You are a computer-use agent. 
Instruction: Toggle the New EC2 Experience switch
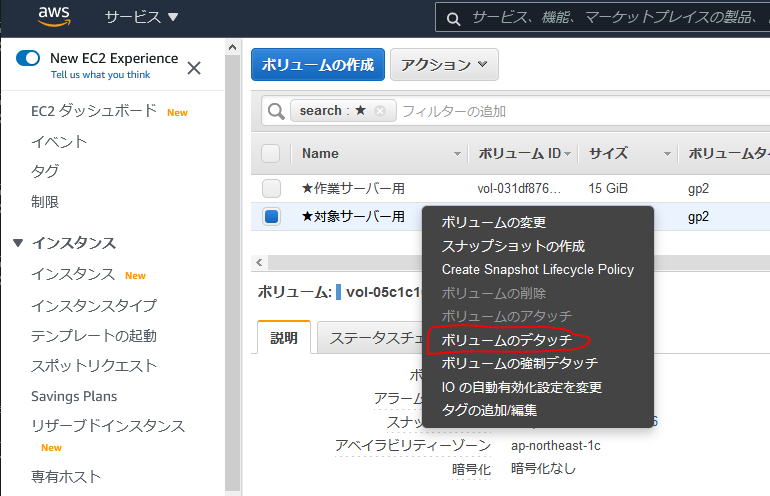[28, 58]
